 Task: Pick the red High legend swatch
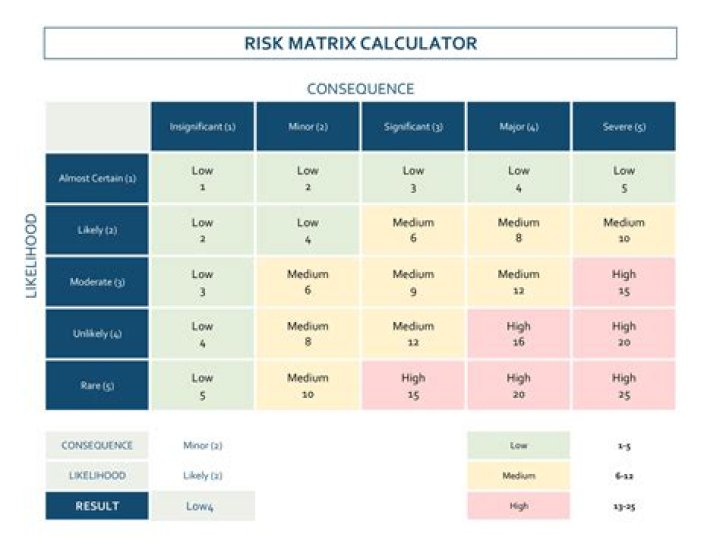point(518,506)
